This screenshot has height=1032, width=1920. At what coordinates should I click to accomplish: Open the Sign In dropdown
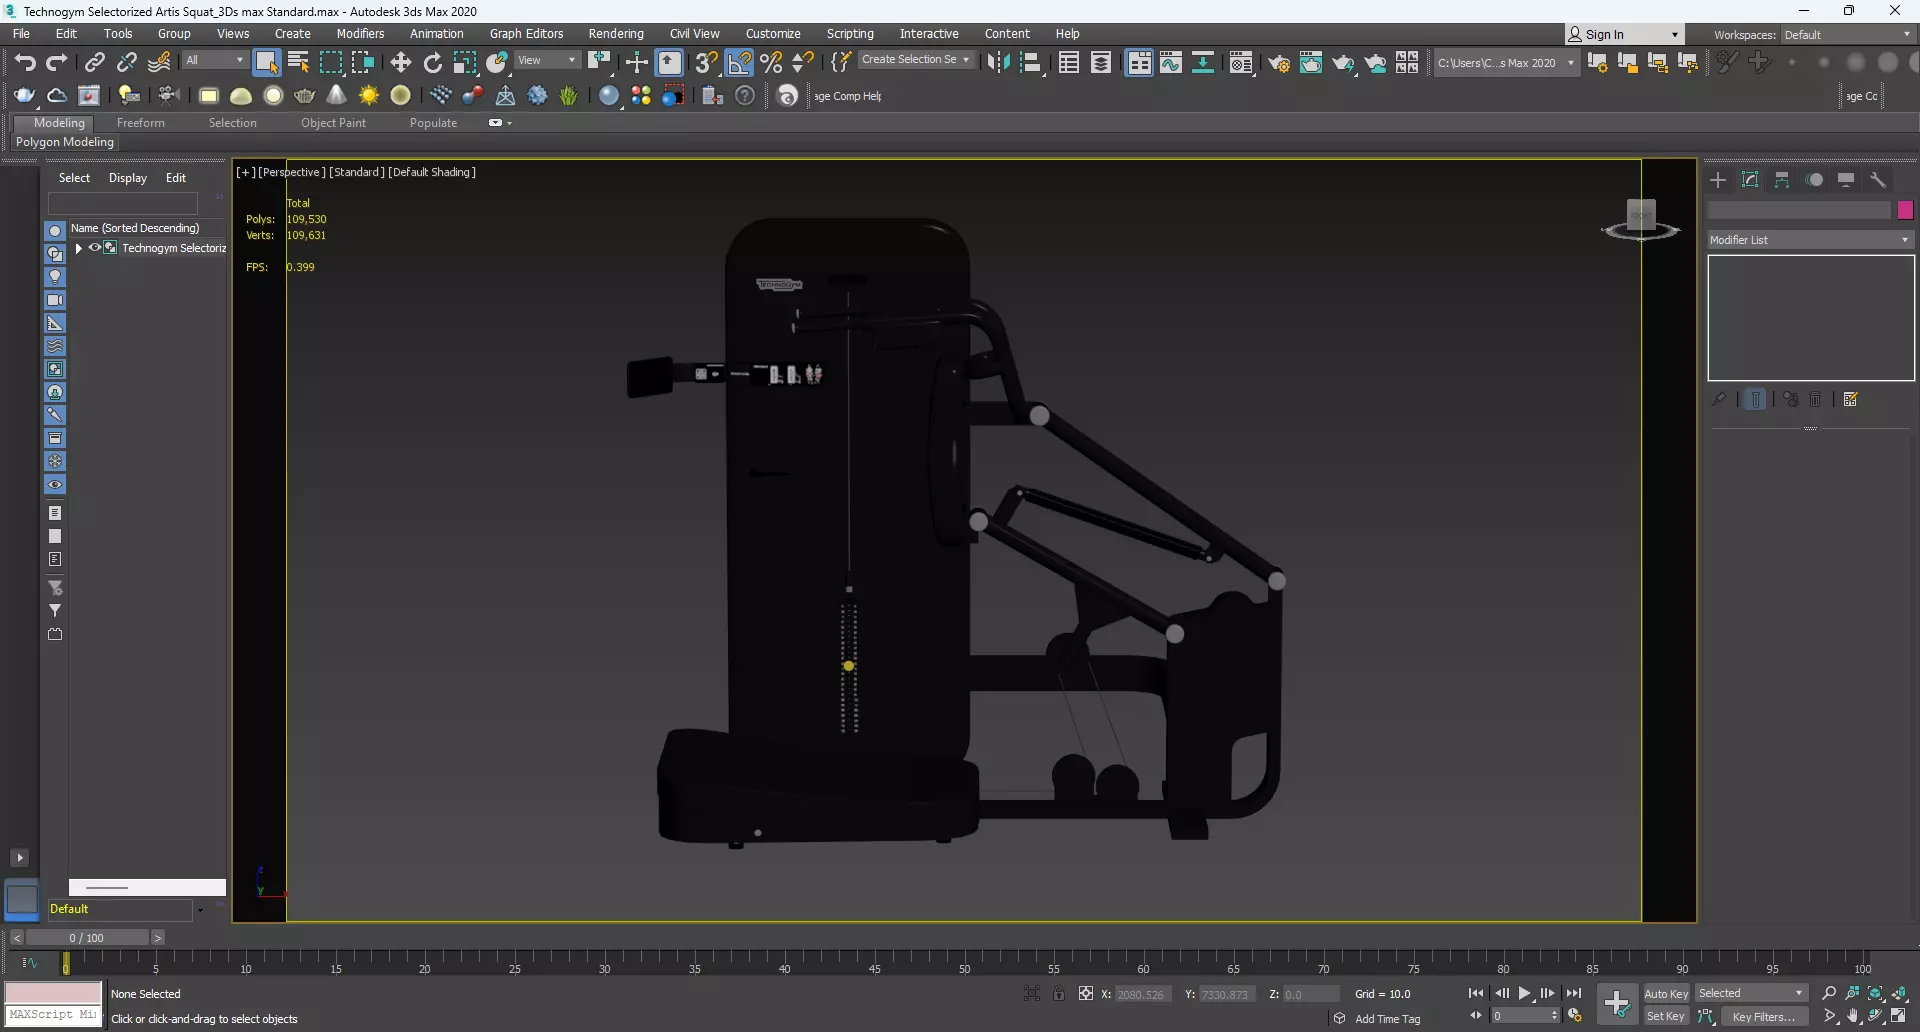[x=1624, y=35]
